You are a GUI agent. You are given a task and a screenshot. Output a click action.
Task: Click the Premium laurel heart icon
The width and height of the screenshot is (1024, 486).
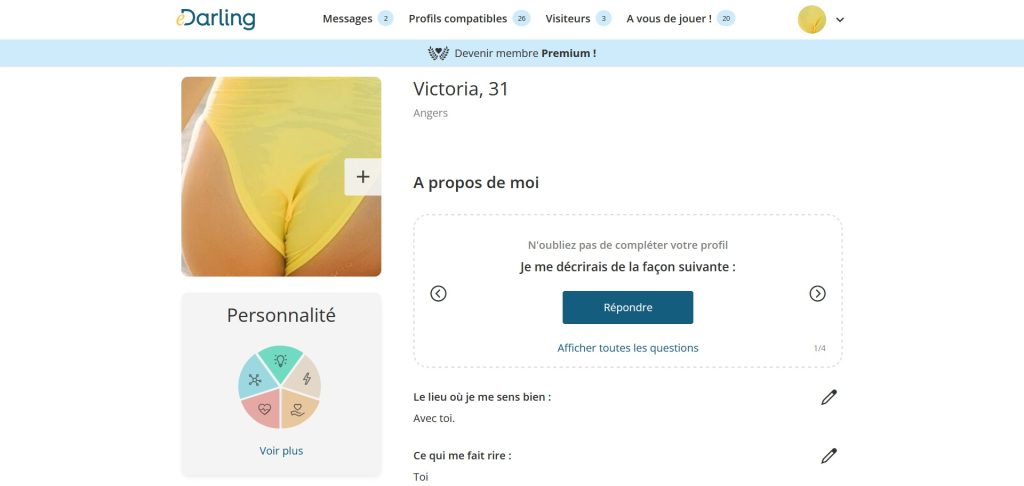tap(438, 54)
